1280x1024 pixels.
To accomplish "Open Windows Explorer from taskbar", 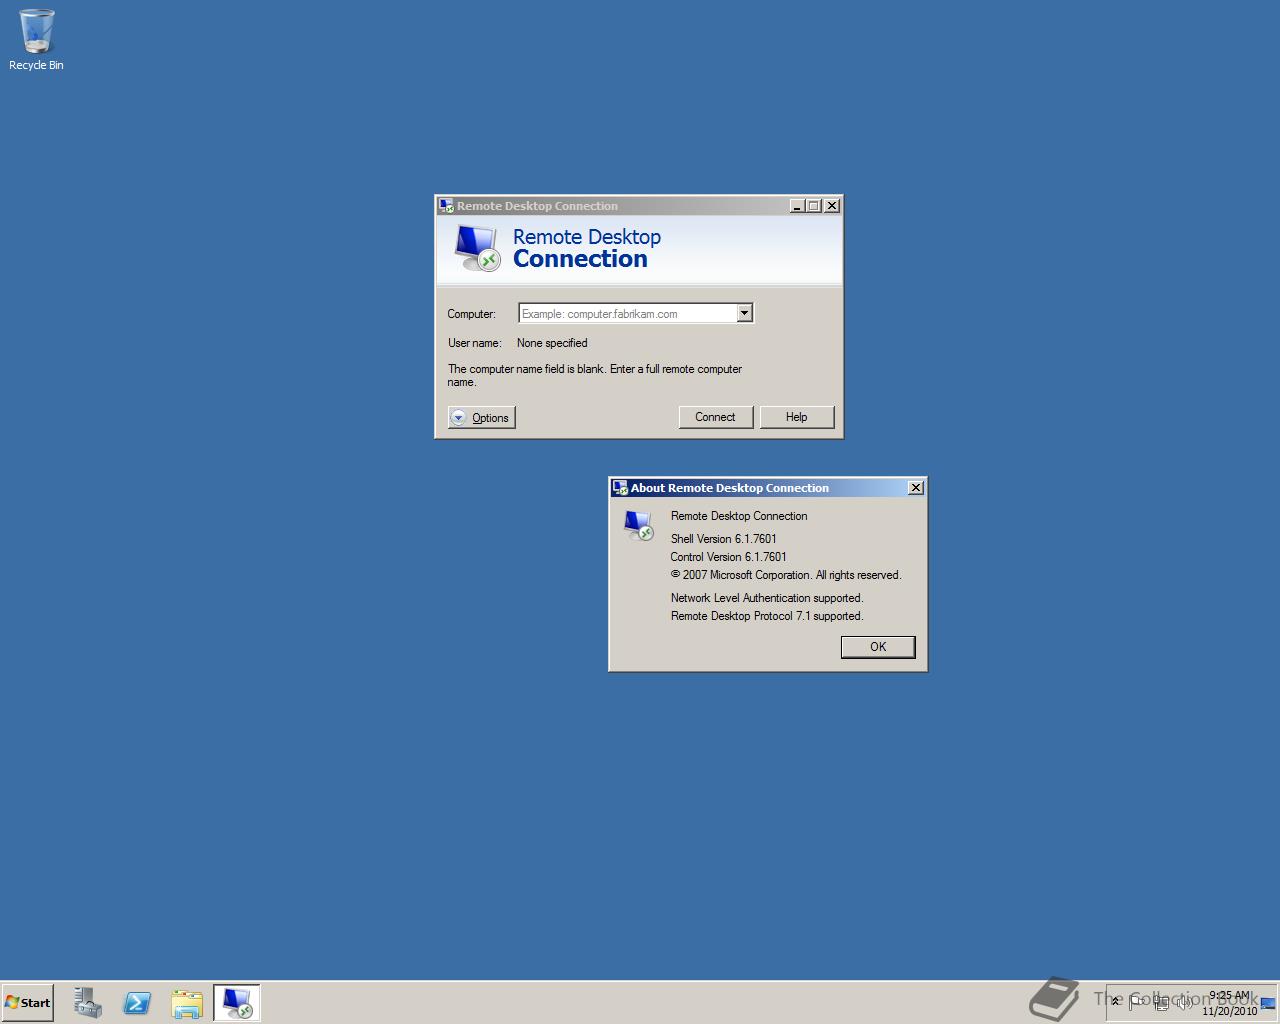I will (x=187, y=1003).
